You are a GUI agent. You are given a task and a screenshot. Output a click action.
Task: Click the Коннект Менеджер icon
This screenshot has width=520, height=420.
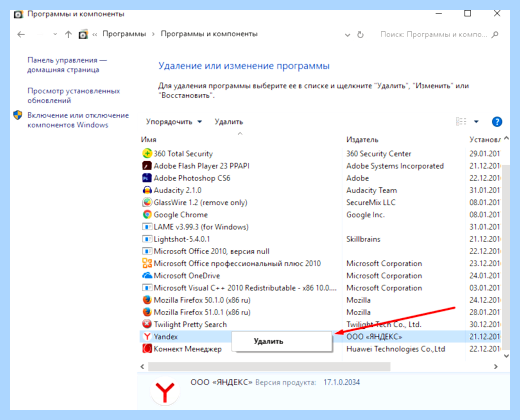click(147, 349)
